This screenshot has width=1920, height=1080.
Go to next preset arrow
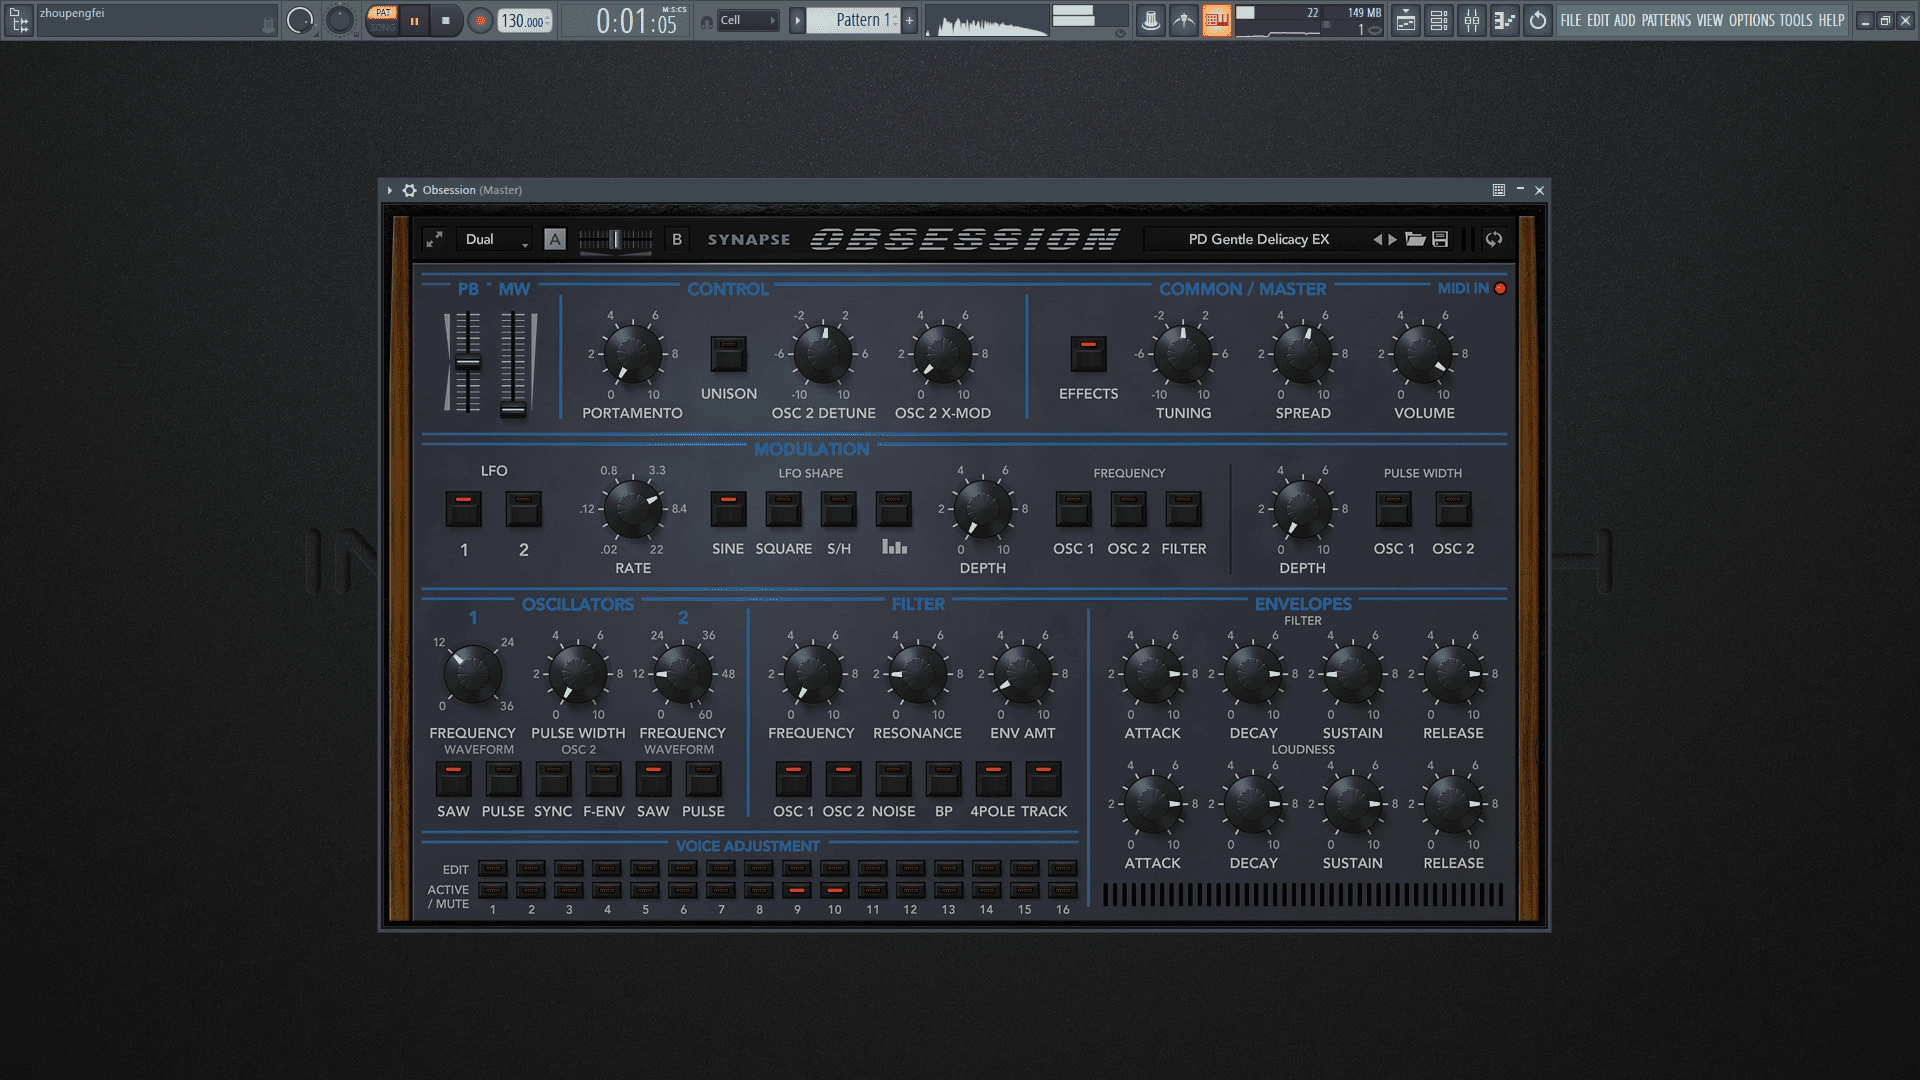click(1392, 239)
